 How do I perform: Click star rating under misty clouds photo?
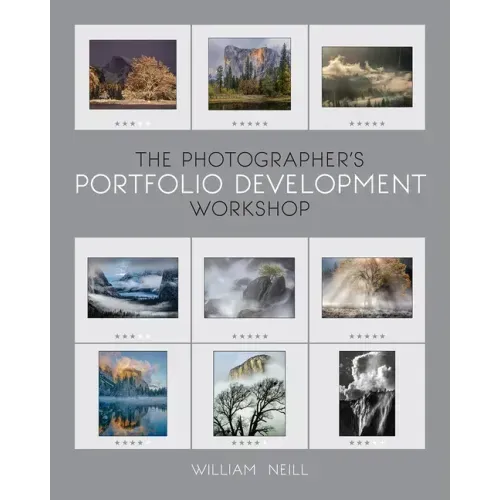pyautogui.click(x=367, y=124)
